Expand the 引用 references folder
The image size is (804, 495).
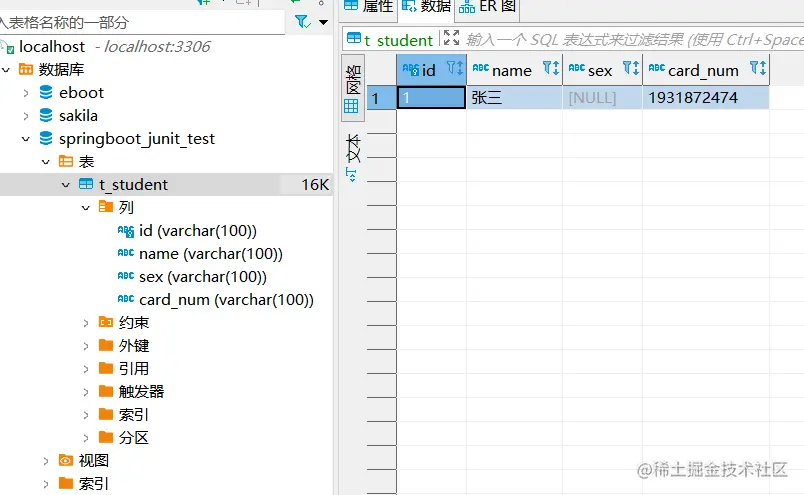(86, 369)
